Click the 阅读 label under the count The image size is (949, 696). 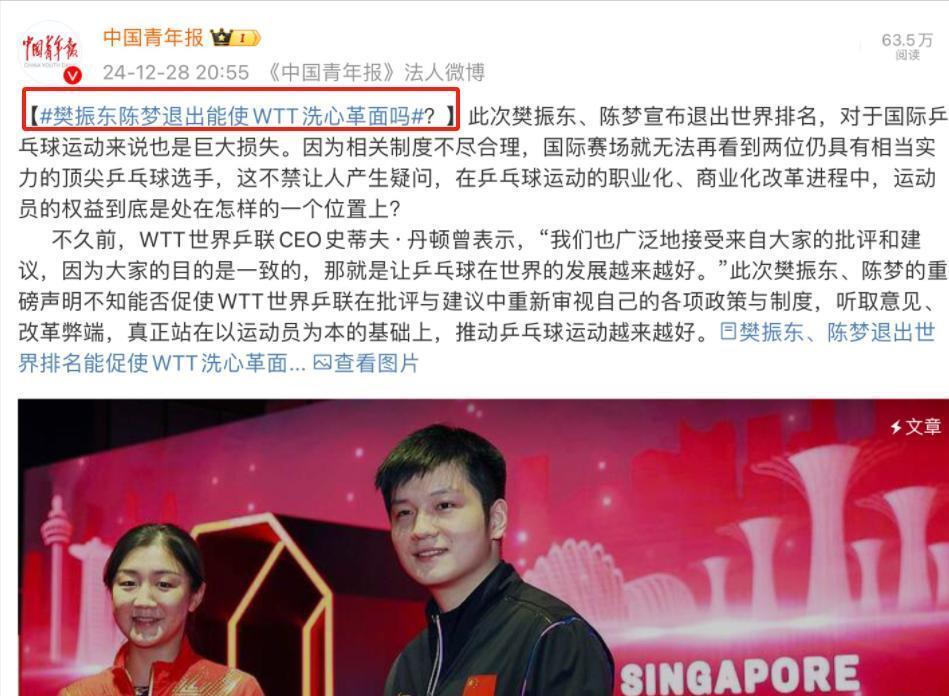coord(907,55)
